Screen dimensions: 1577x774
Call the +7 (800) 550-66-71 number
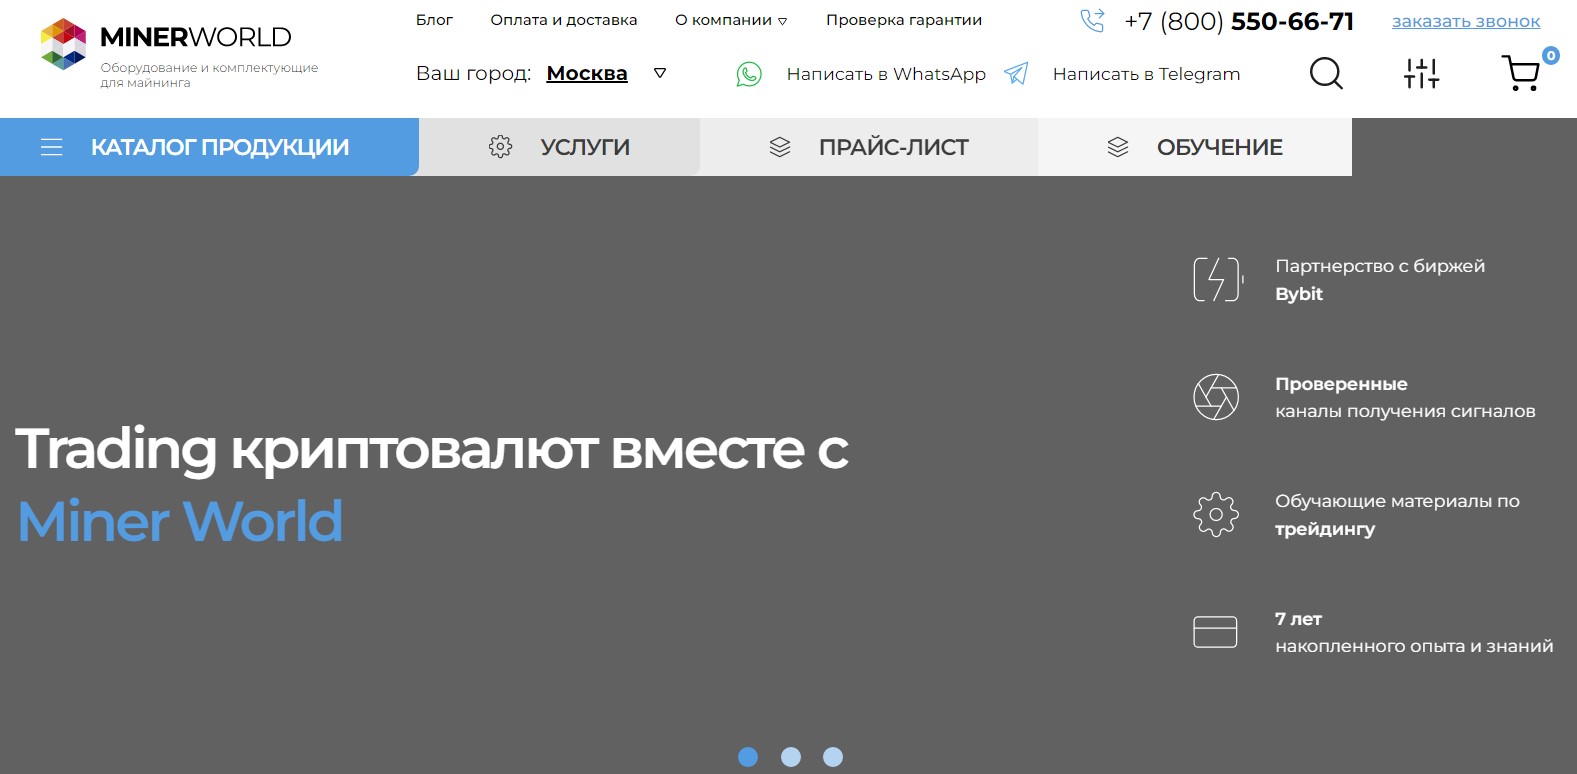pyautogui.click(x=1239, y=21)
